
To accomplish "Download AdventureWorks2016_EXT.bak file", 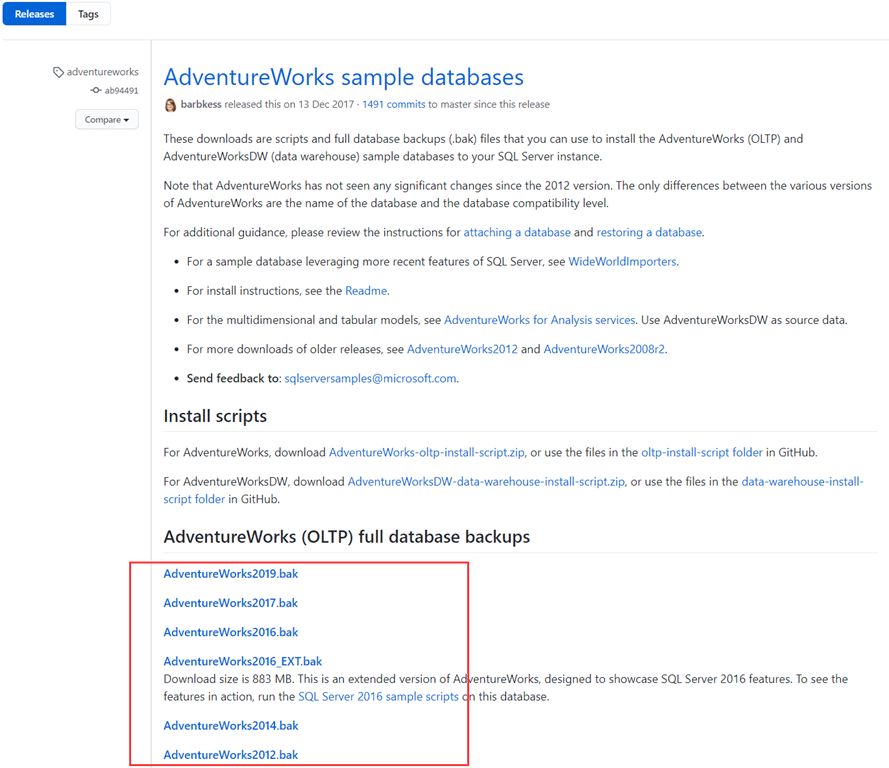I will point(242,661).
